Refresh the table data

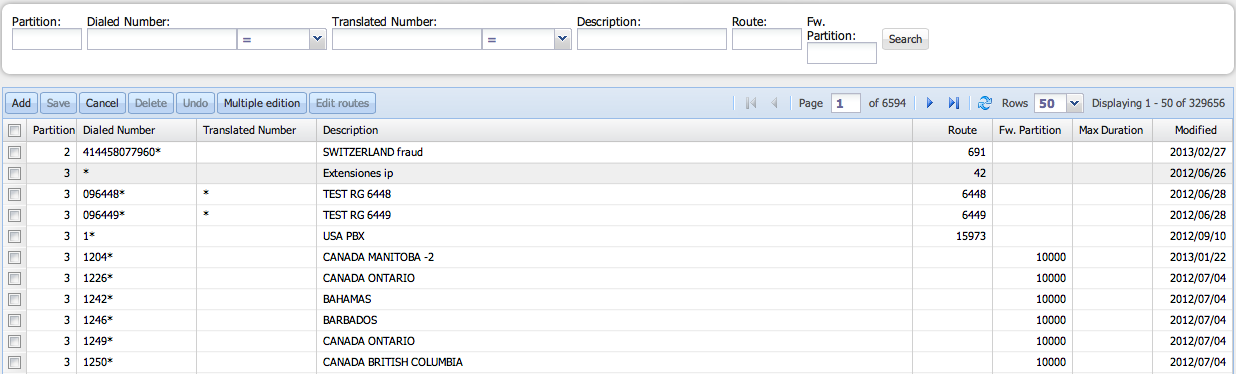tap(985, 103)
